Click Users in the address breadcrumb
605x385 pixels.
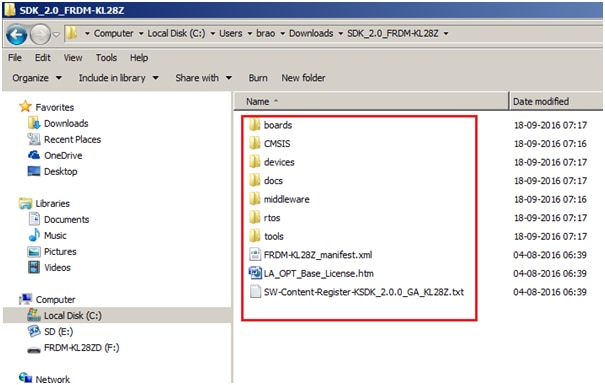tap(231, 34)
